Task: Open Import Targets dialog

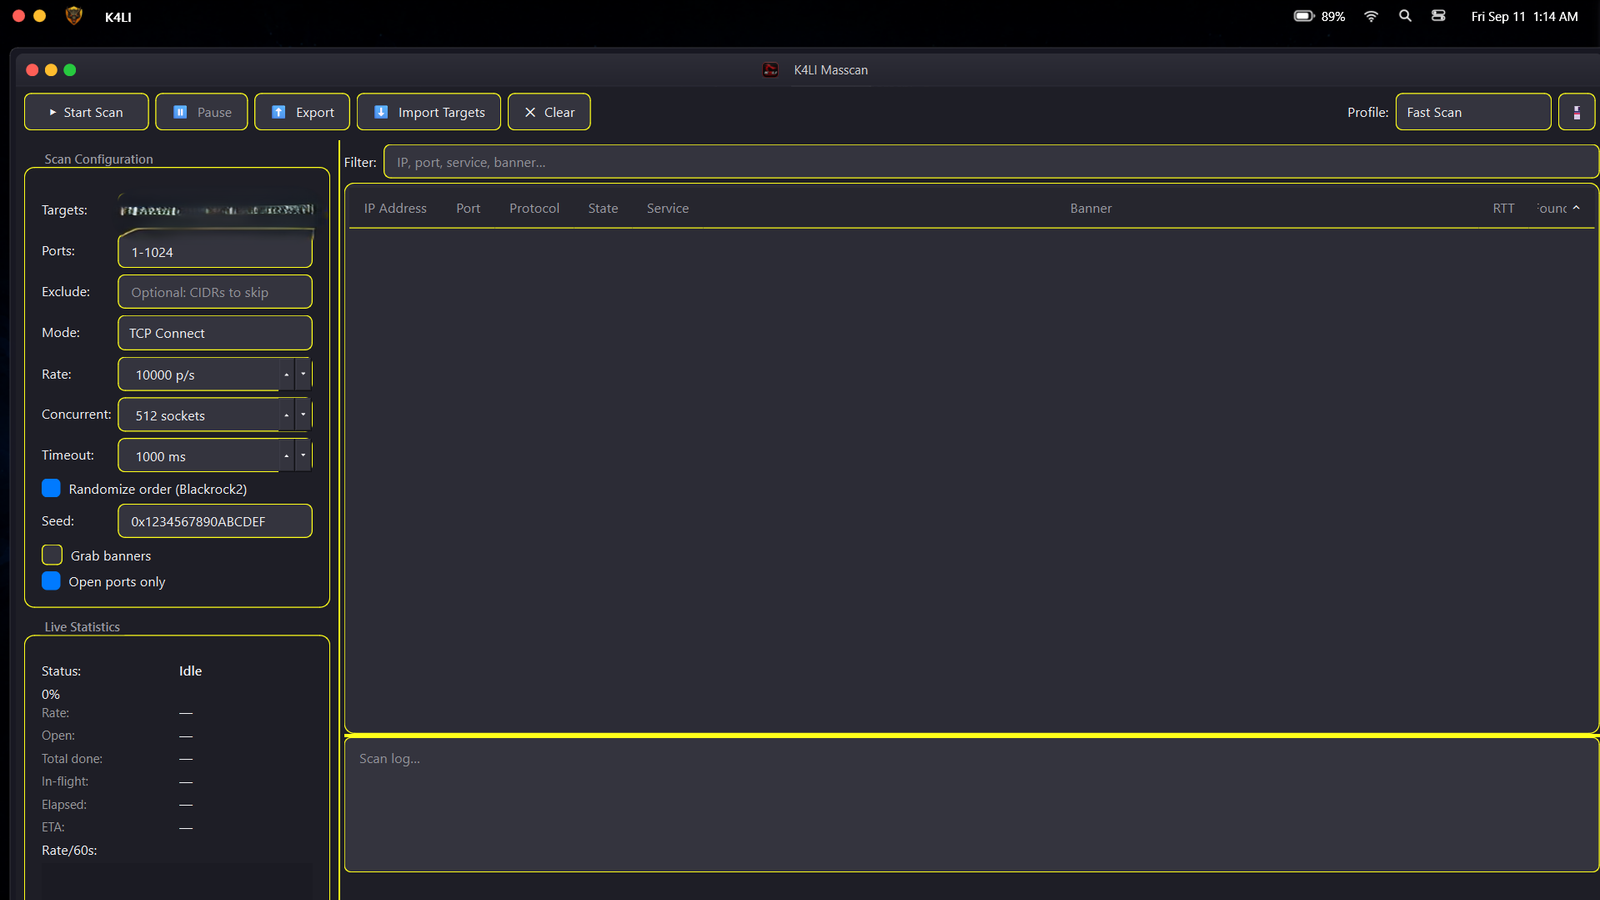Action: pos(429,112)
